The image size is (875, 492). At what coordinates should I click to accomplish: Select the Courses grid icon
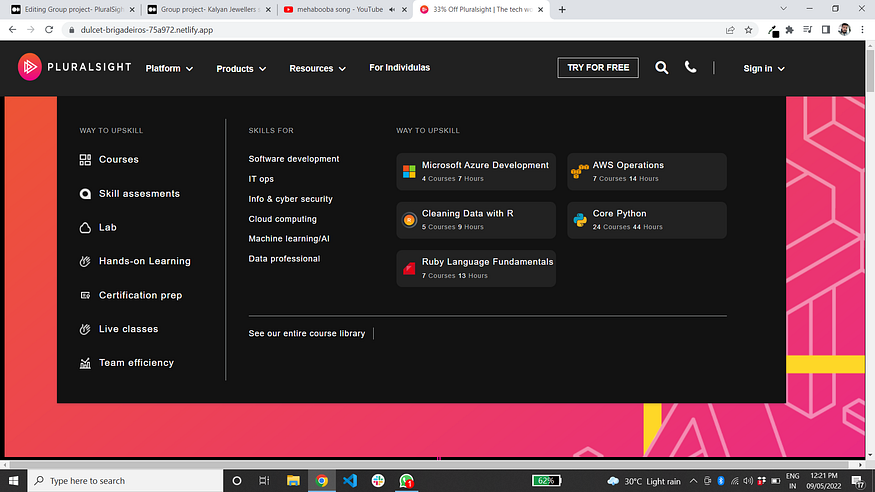85,160
